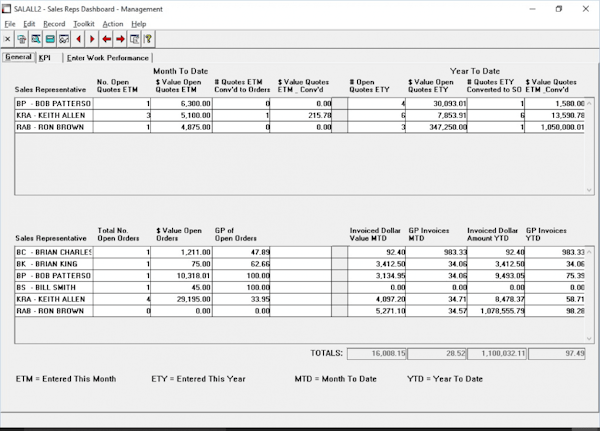
Task: Open the Action menu
Action: pyautogui.click(x=113, y=24)
